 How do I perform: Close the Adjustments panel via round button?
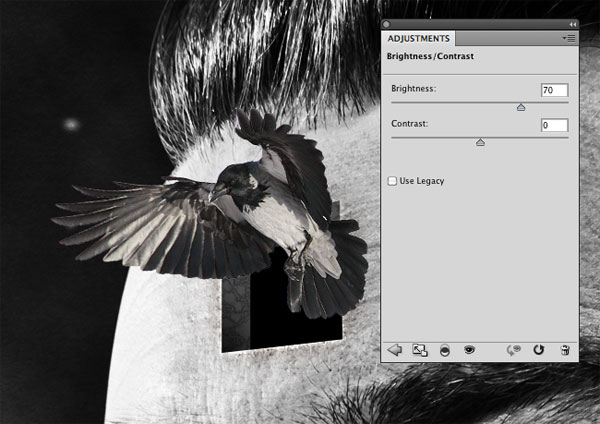click(x=386, y=24)
